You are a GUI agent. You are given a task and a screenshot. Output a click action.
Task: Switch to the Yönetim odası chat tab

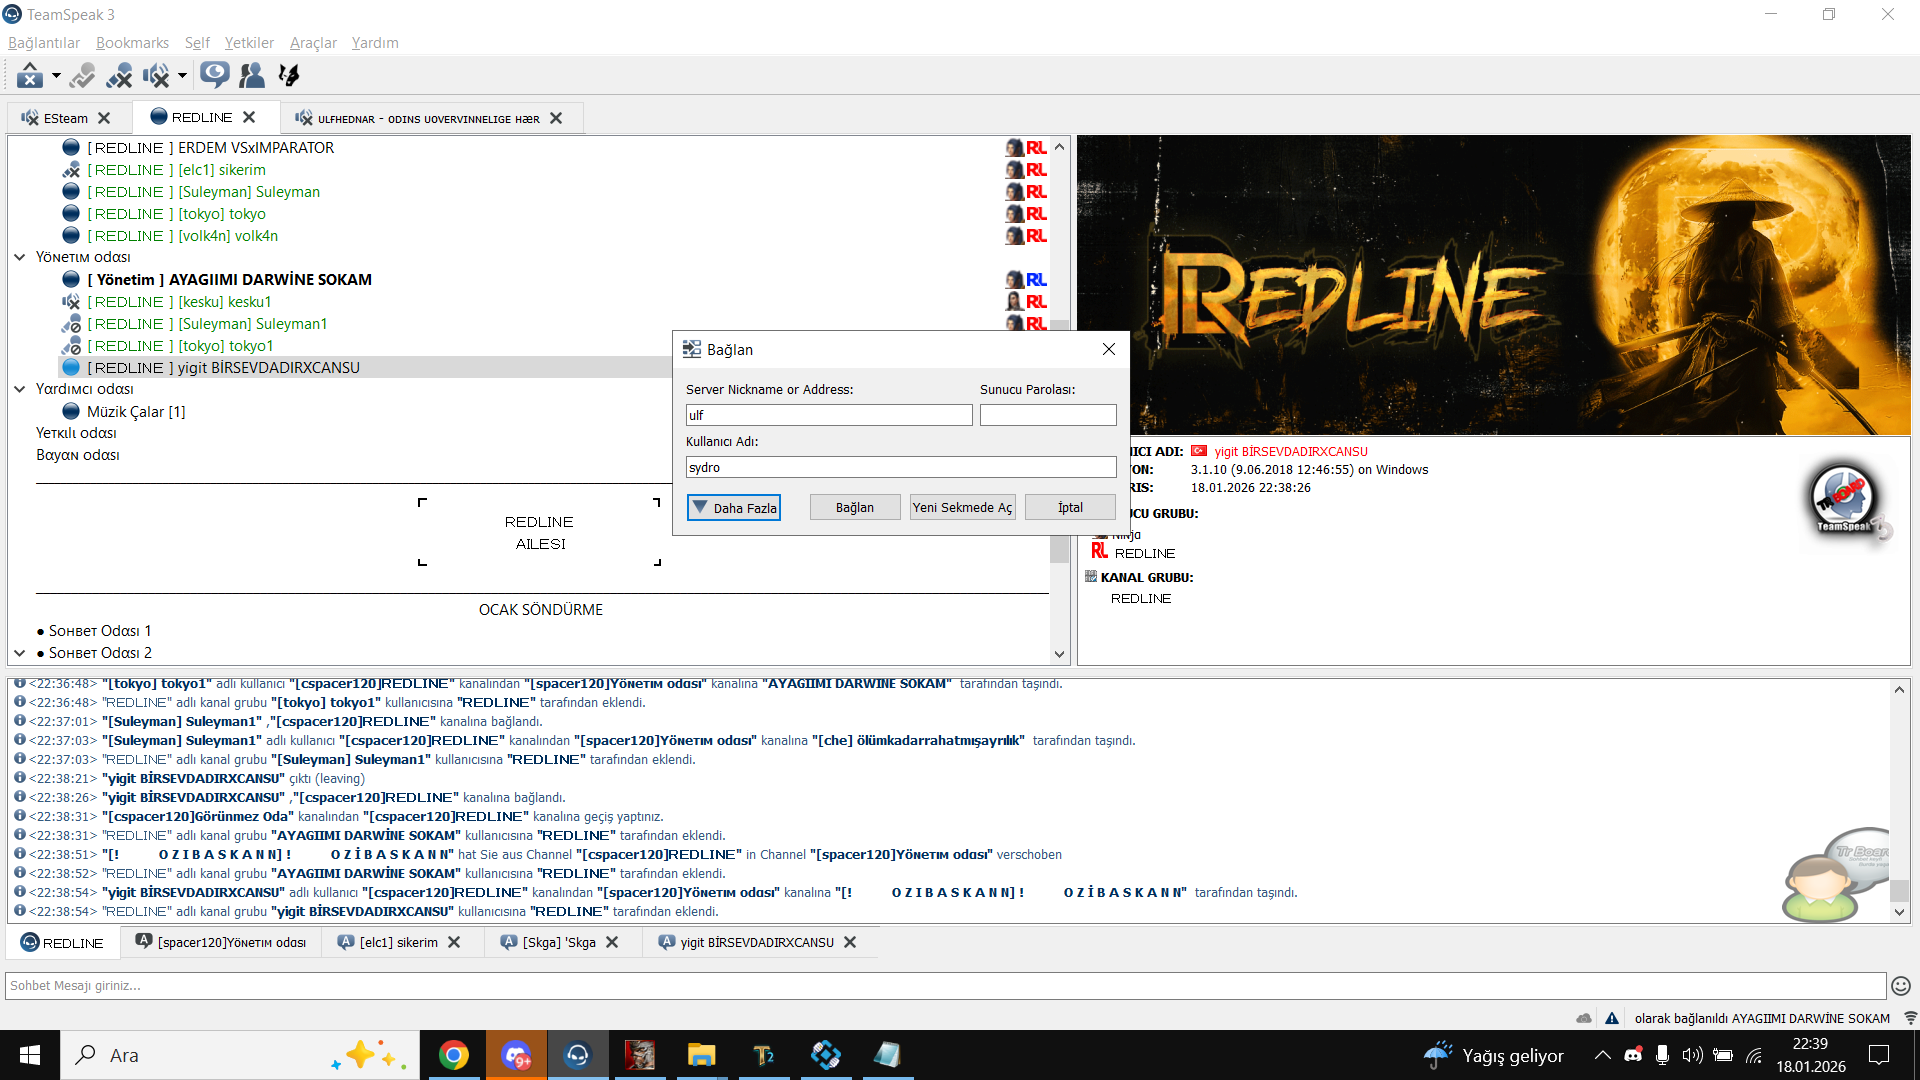click(x=221, y=943)
